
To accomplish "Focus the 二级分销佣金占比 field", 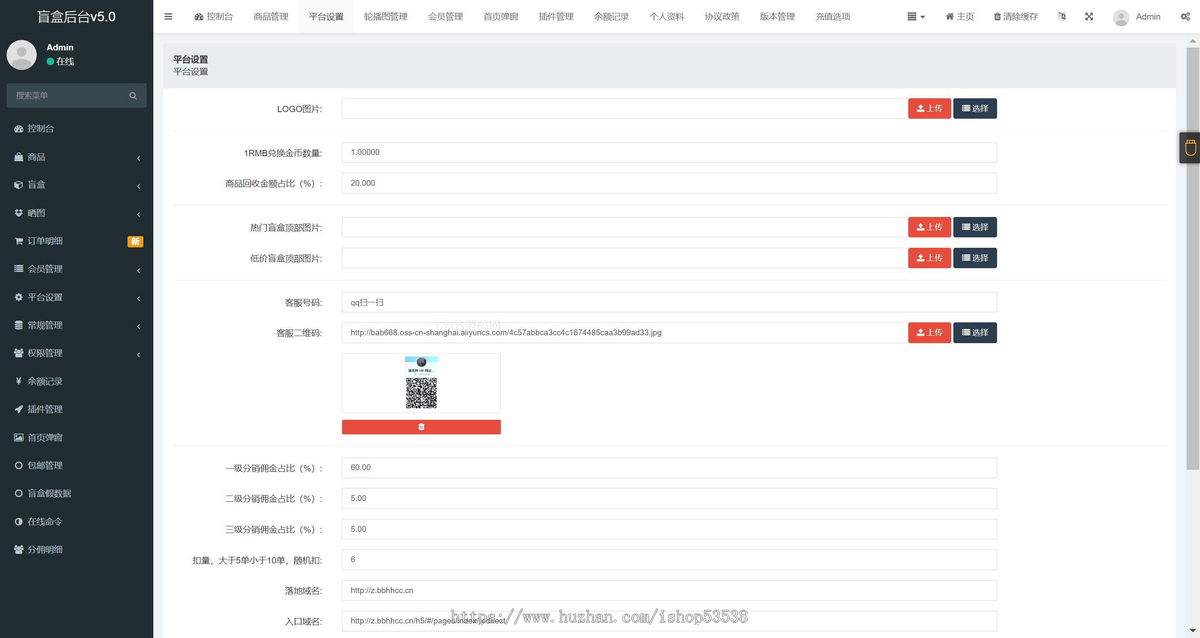I will [x=669, y=498].
